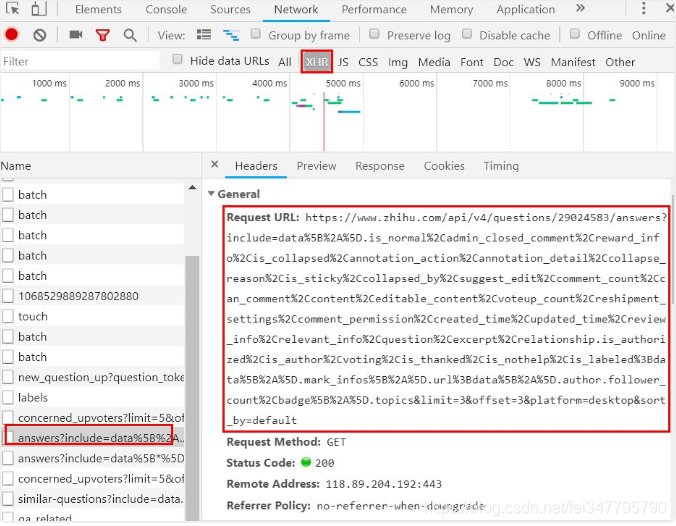Select the inspect element picker icon
The height and width of the screenshot is (526, 676).
13,9
